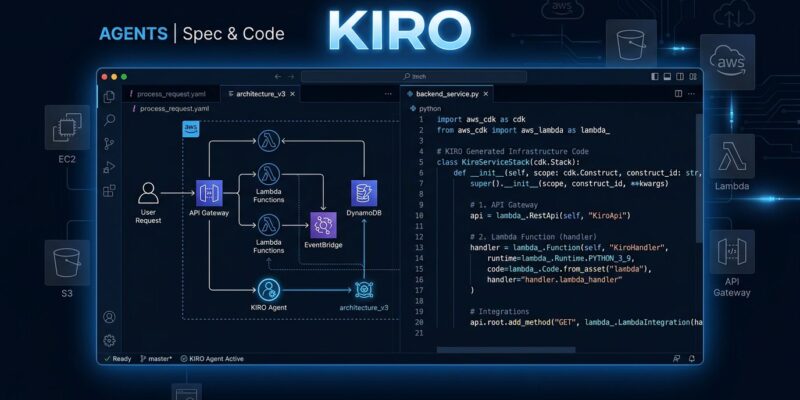Open the Search magnifier in activity bar

point(109,120)
